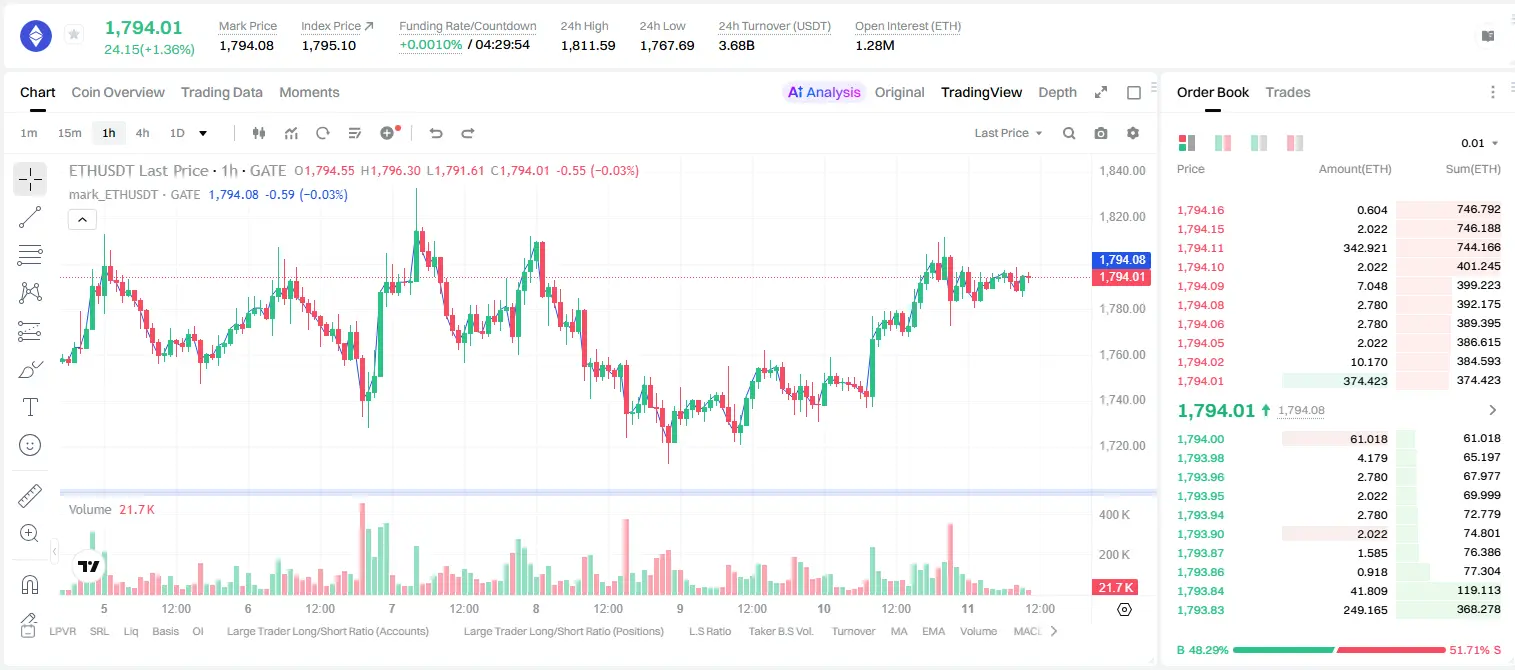Add ETHUSDT to favorites with star icon
The height and width of the screenshot is (670, 1515).
(x=74, y=35)
